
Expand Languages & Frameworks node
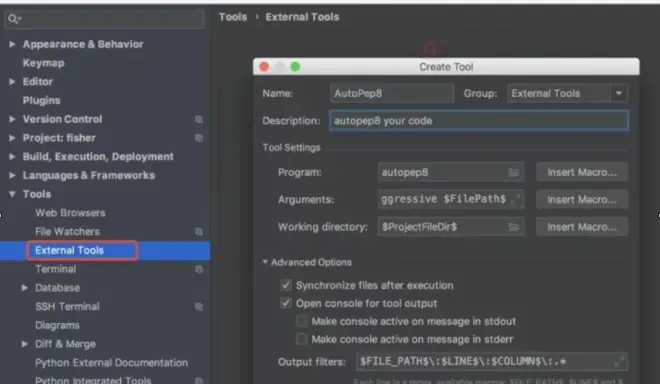12,175
